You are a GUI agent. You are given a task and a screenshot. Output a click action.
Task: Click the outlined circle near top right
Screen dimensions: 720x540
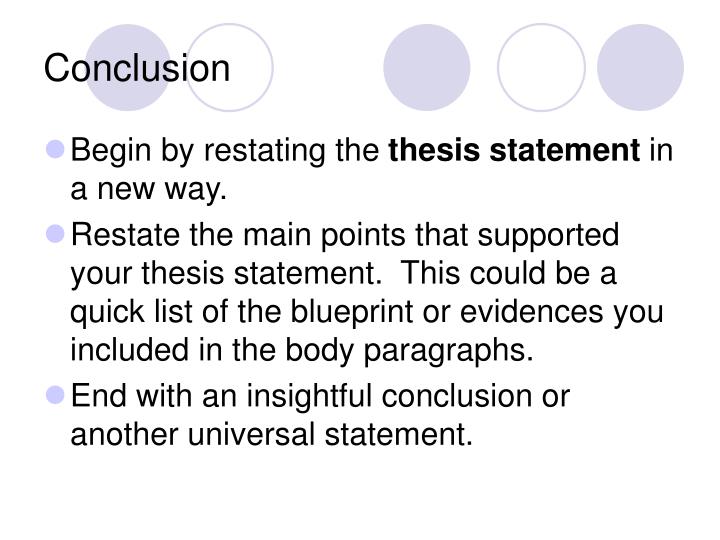541,68
